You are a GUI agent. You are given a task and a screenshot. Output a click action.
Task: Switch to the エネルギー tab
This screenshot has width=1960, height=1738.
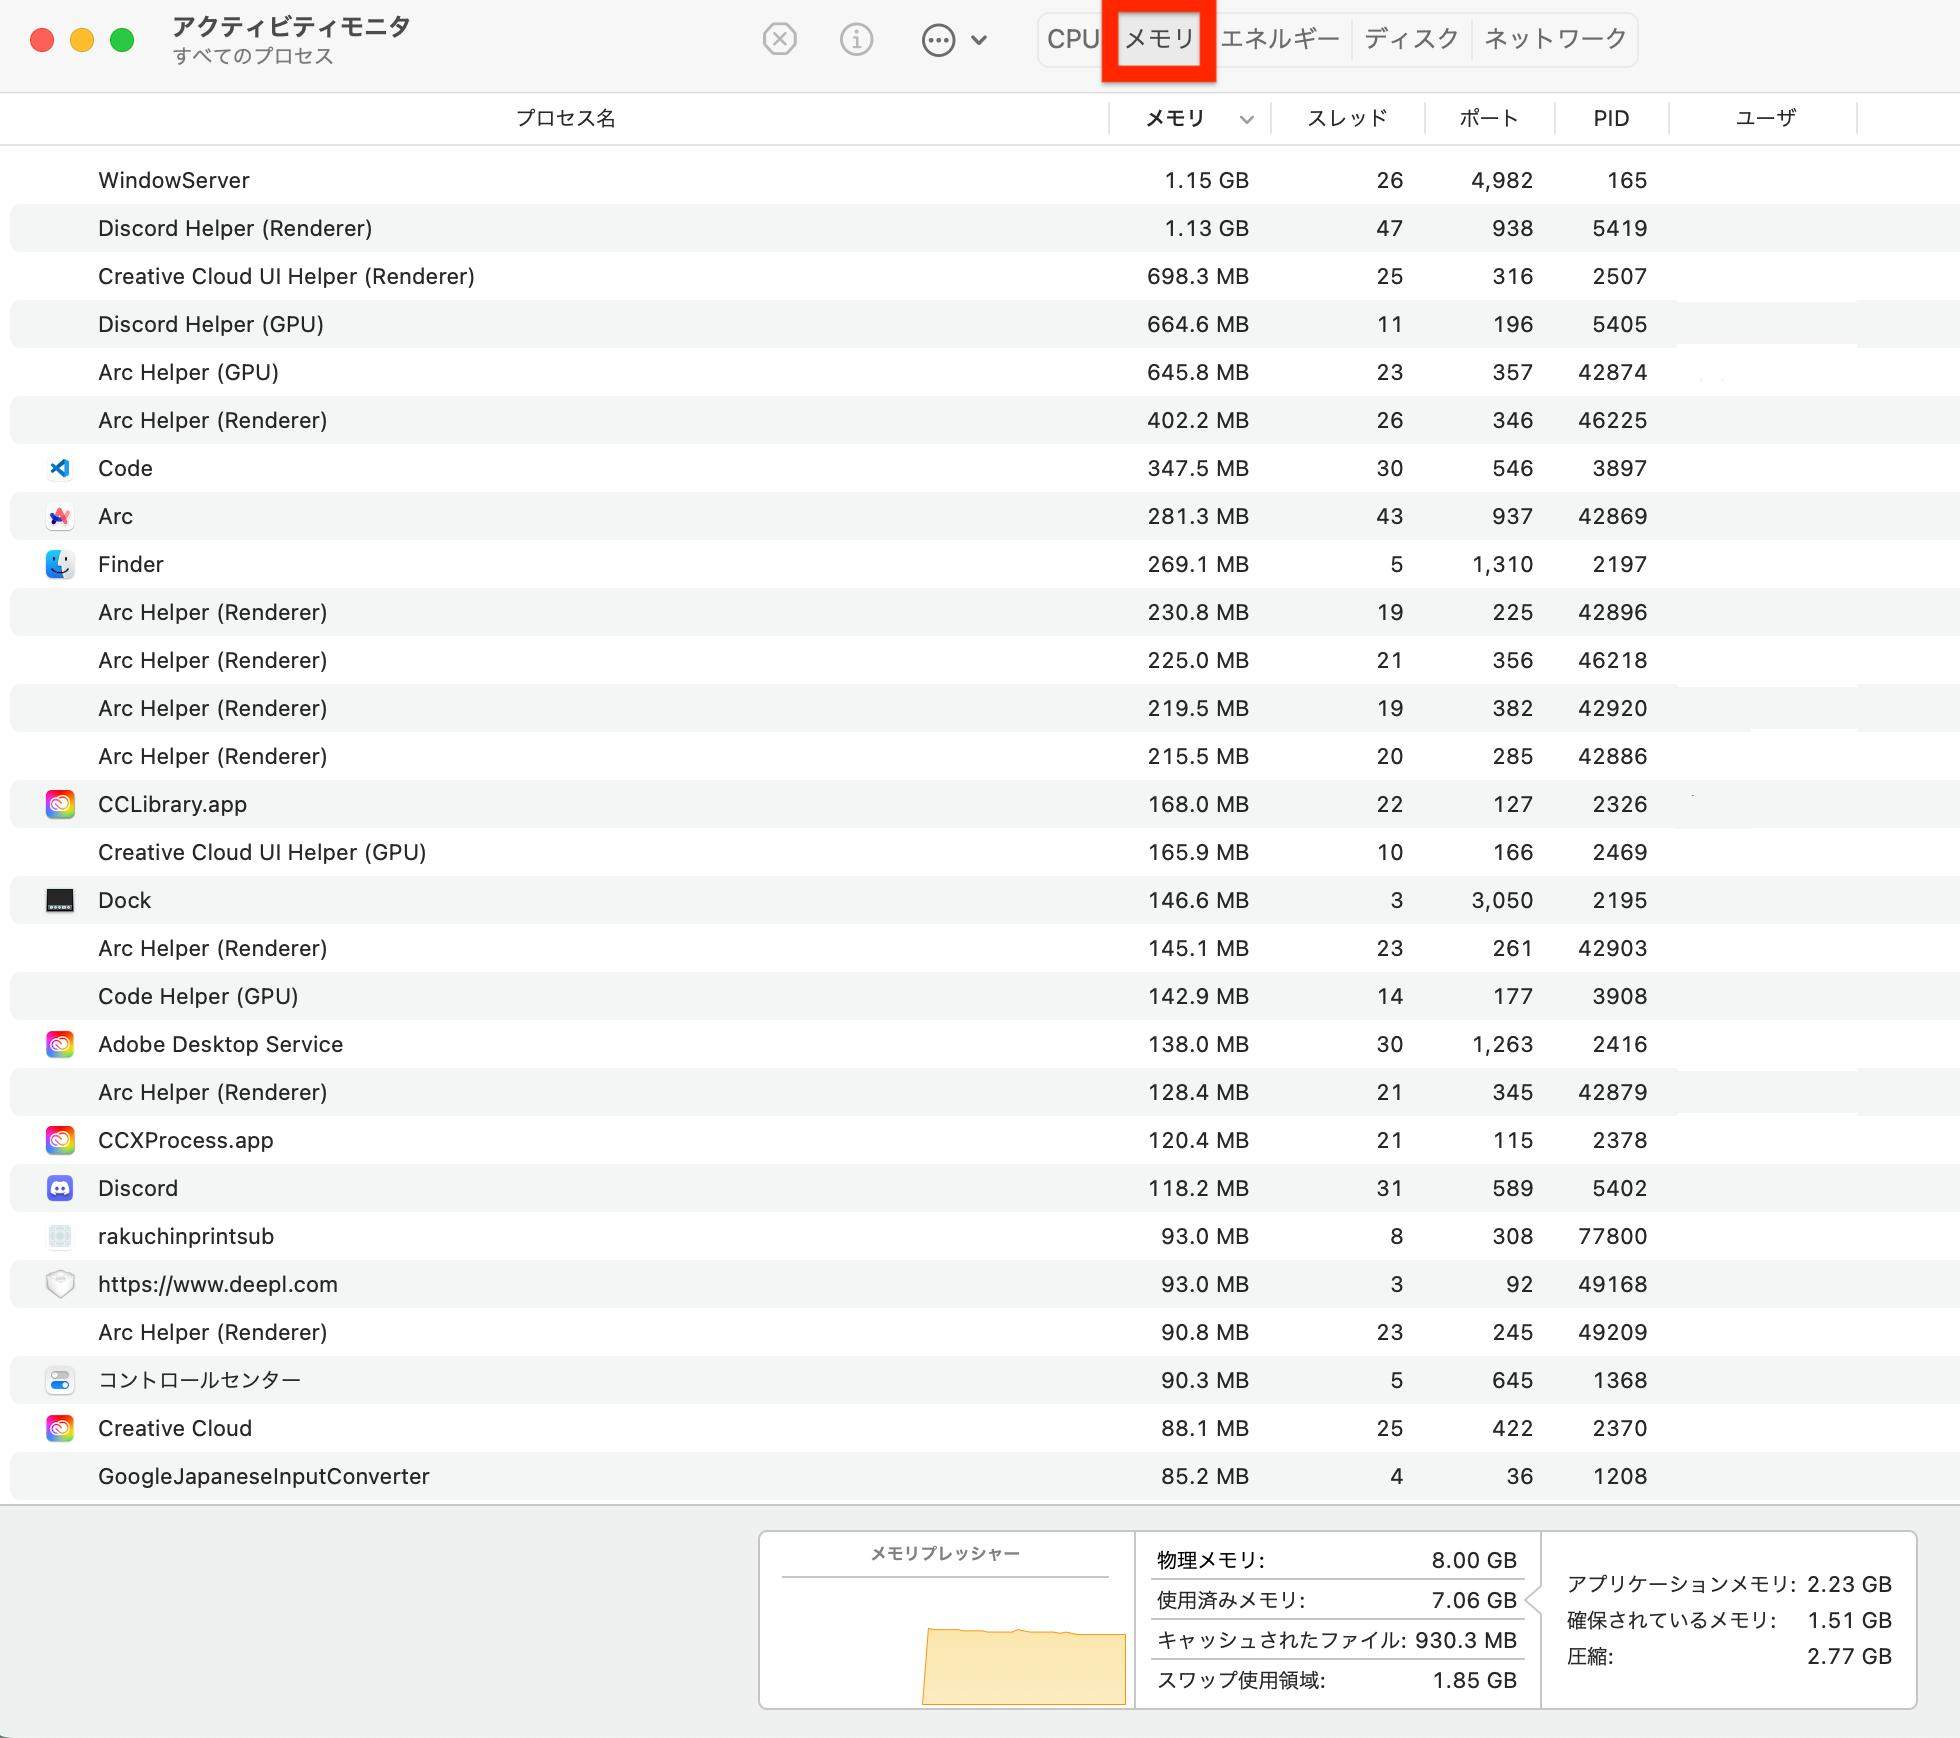coord(1279,39)
